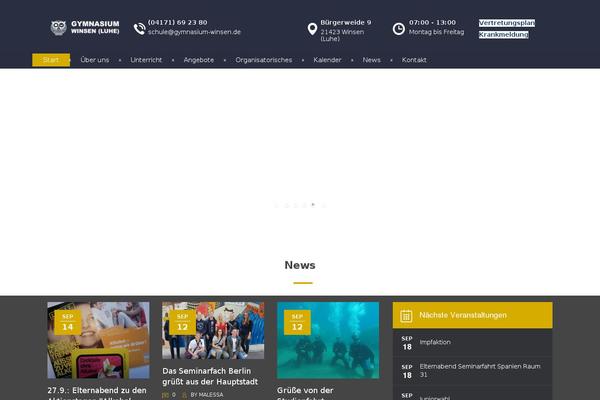Click the telephone handset icon in header
The image size is (600, 400).
pos(140,29)
